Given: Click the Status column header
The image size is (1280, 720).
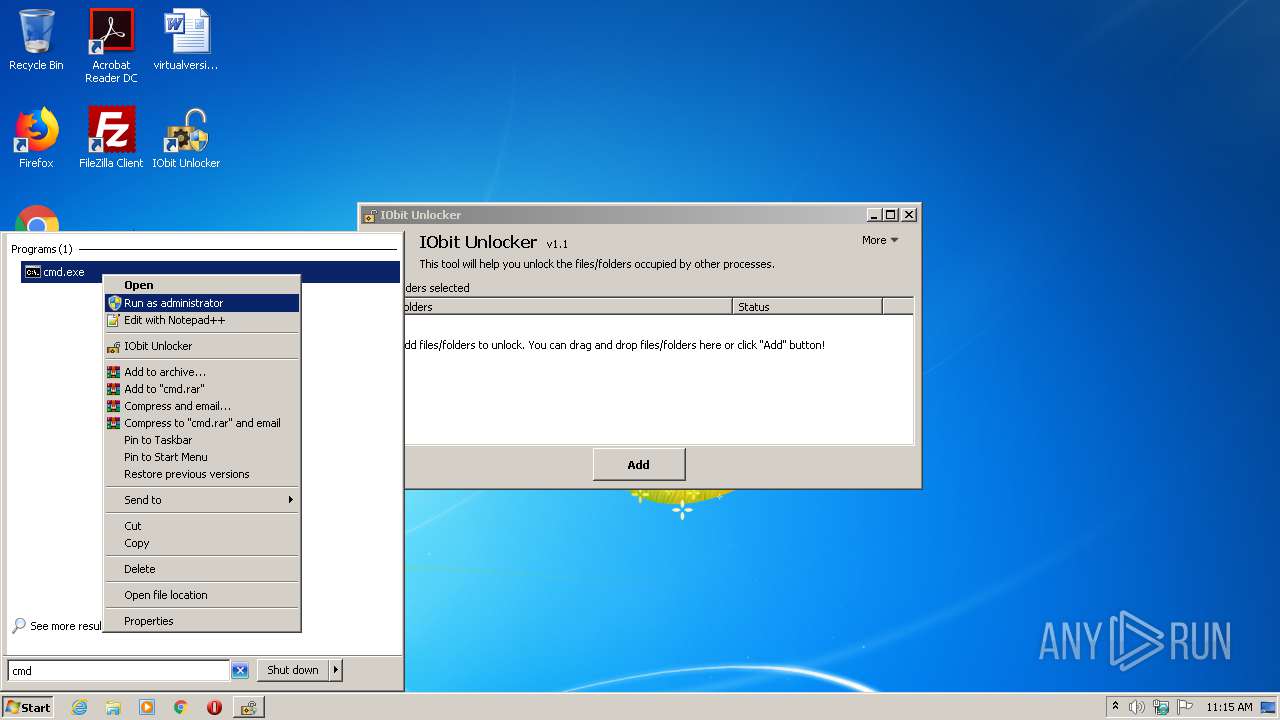Looking at the screenshot, I should [x=808, y=306].
